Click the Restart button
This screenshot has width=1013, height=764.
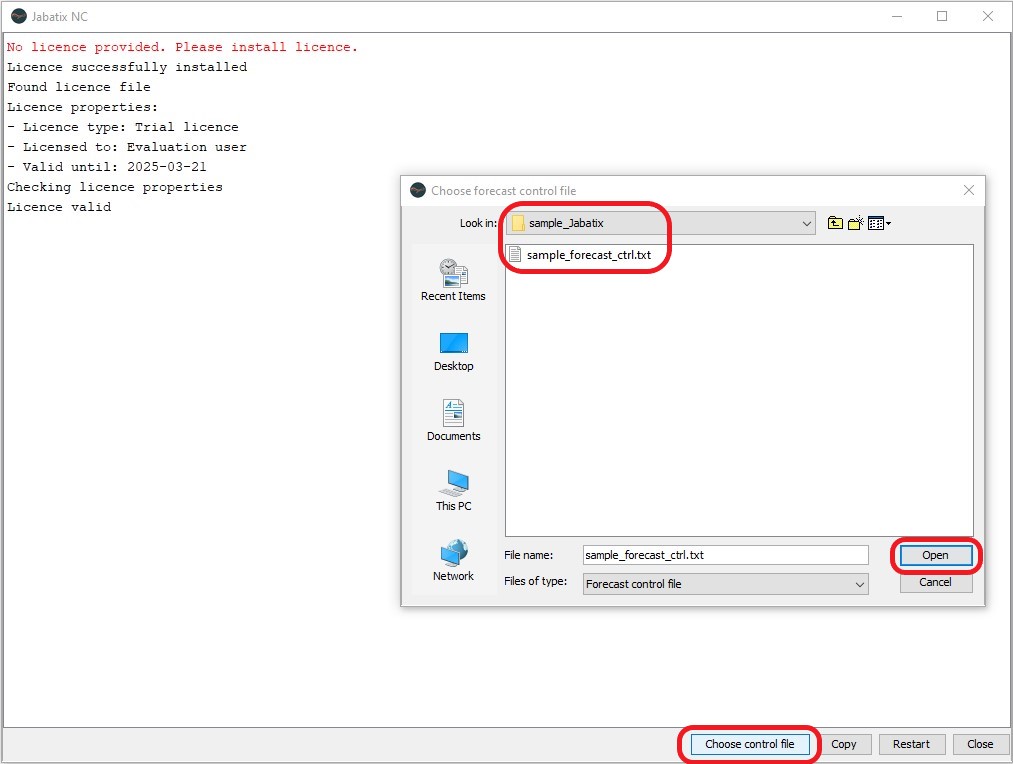[911, 744]
